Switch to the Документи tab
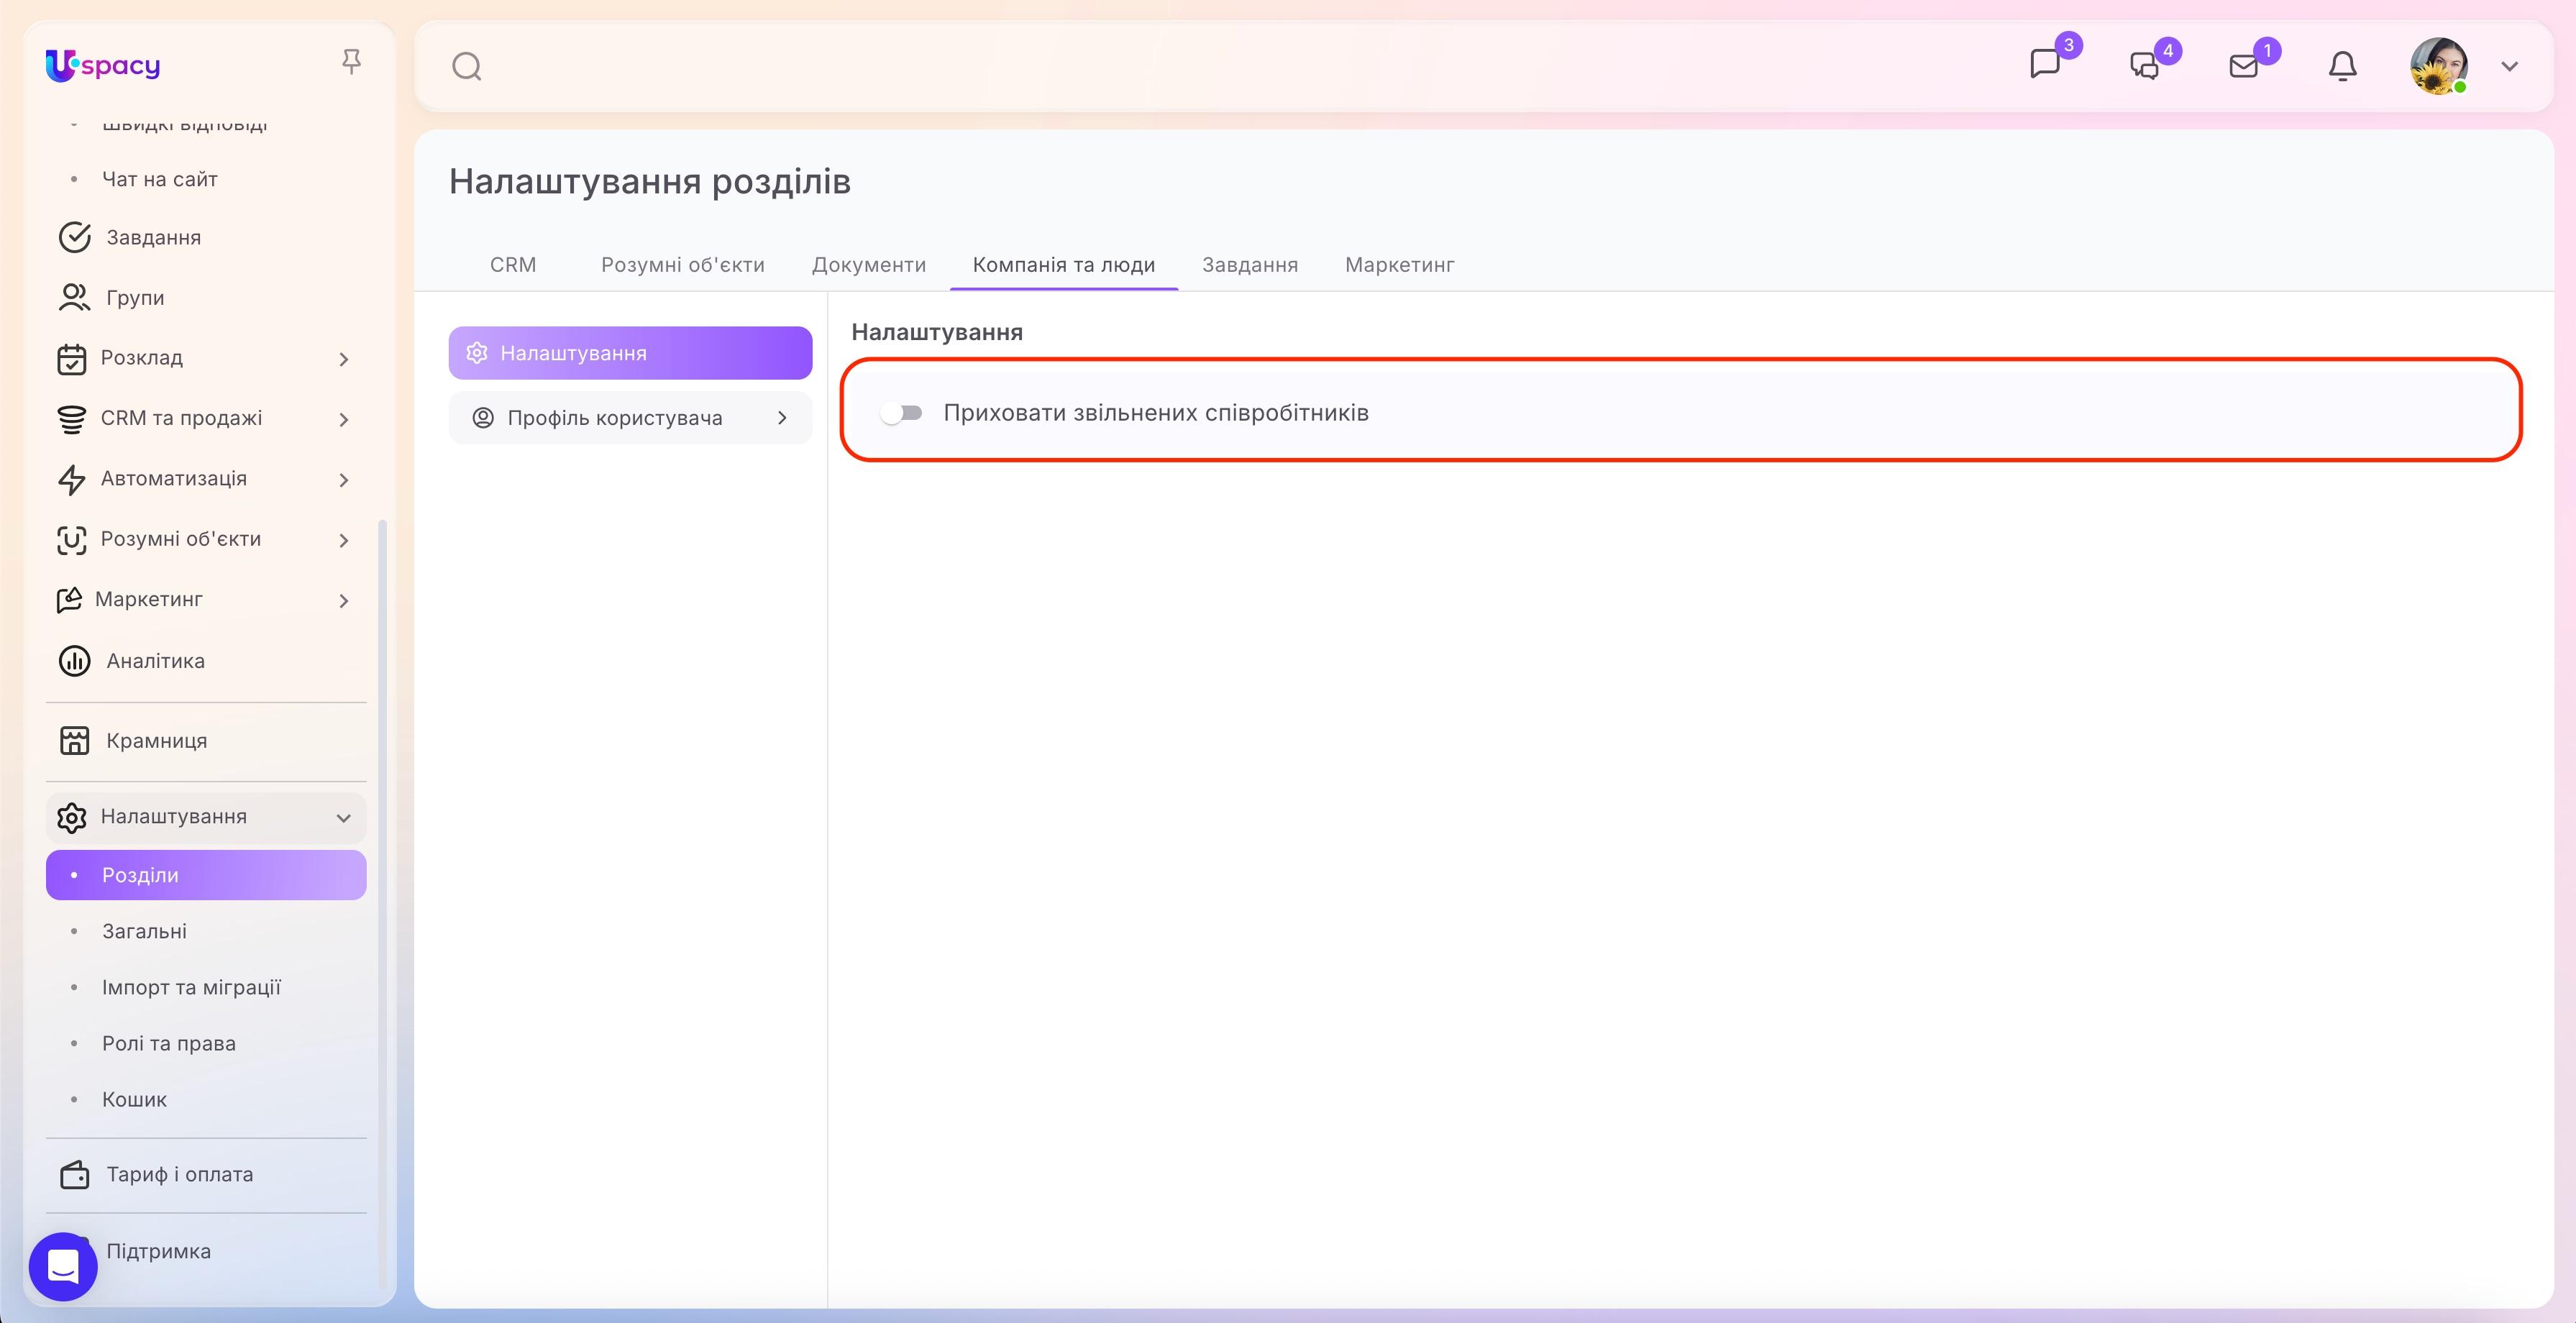The width and height of the screenshot is (2576, 1323). click(x=868, y=265)
